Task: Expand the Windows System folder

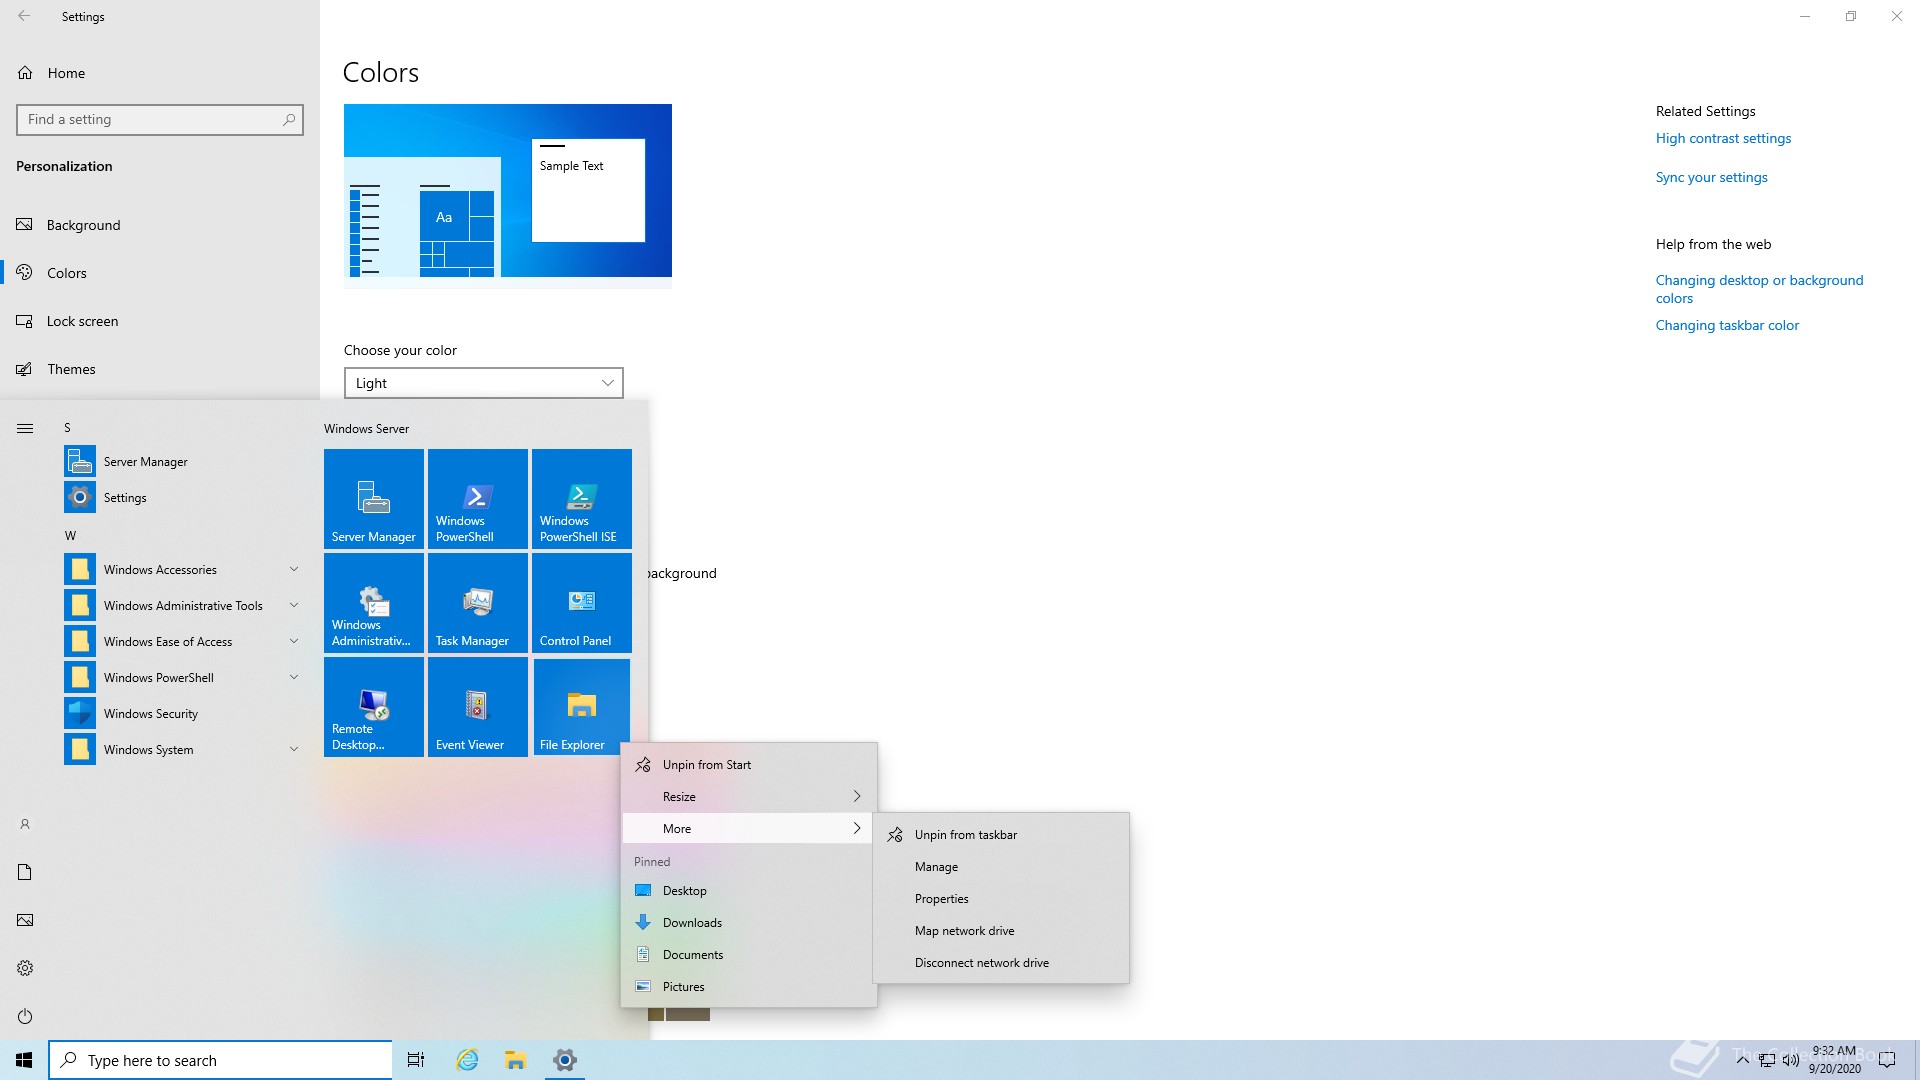Action: 182,749
